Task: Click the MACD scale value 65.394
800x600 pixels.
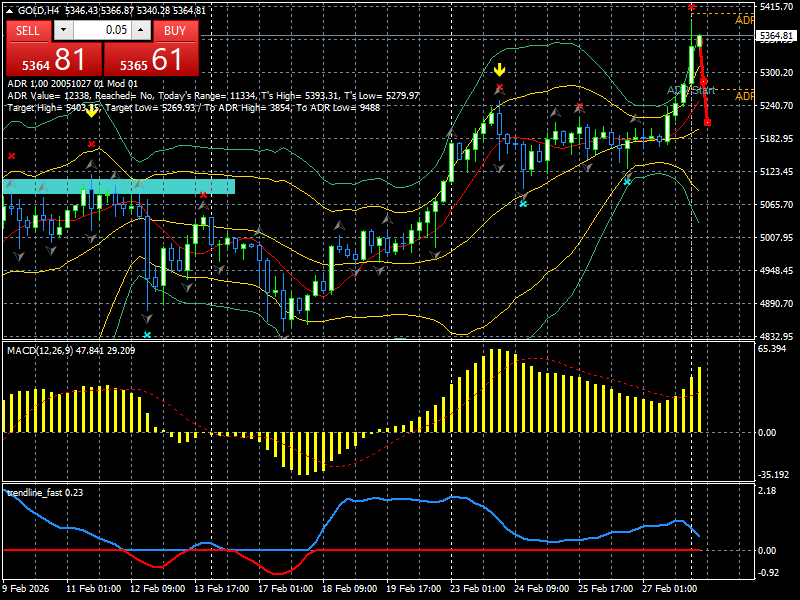Action: 772,348
